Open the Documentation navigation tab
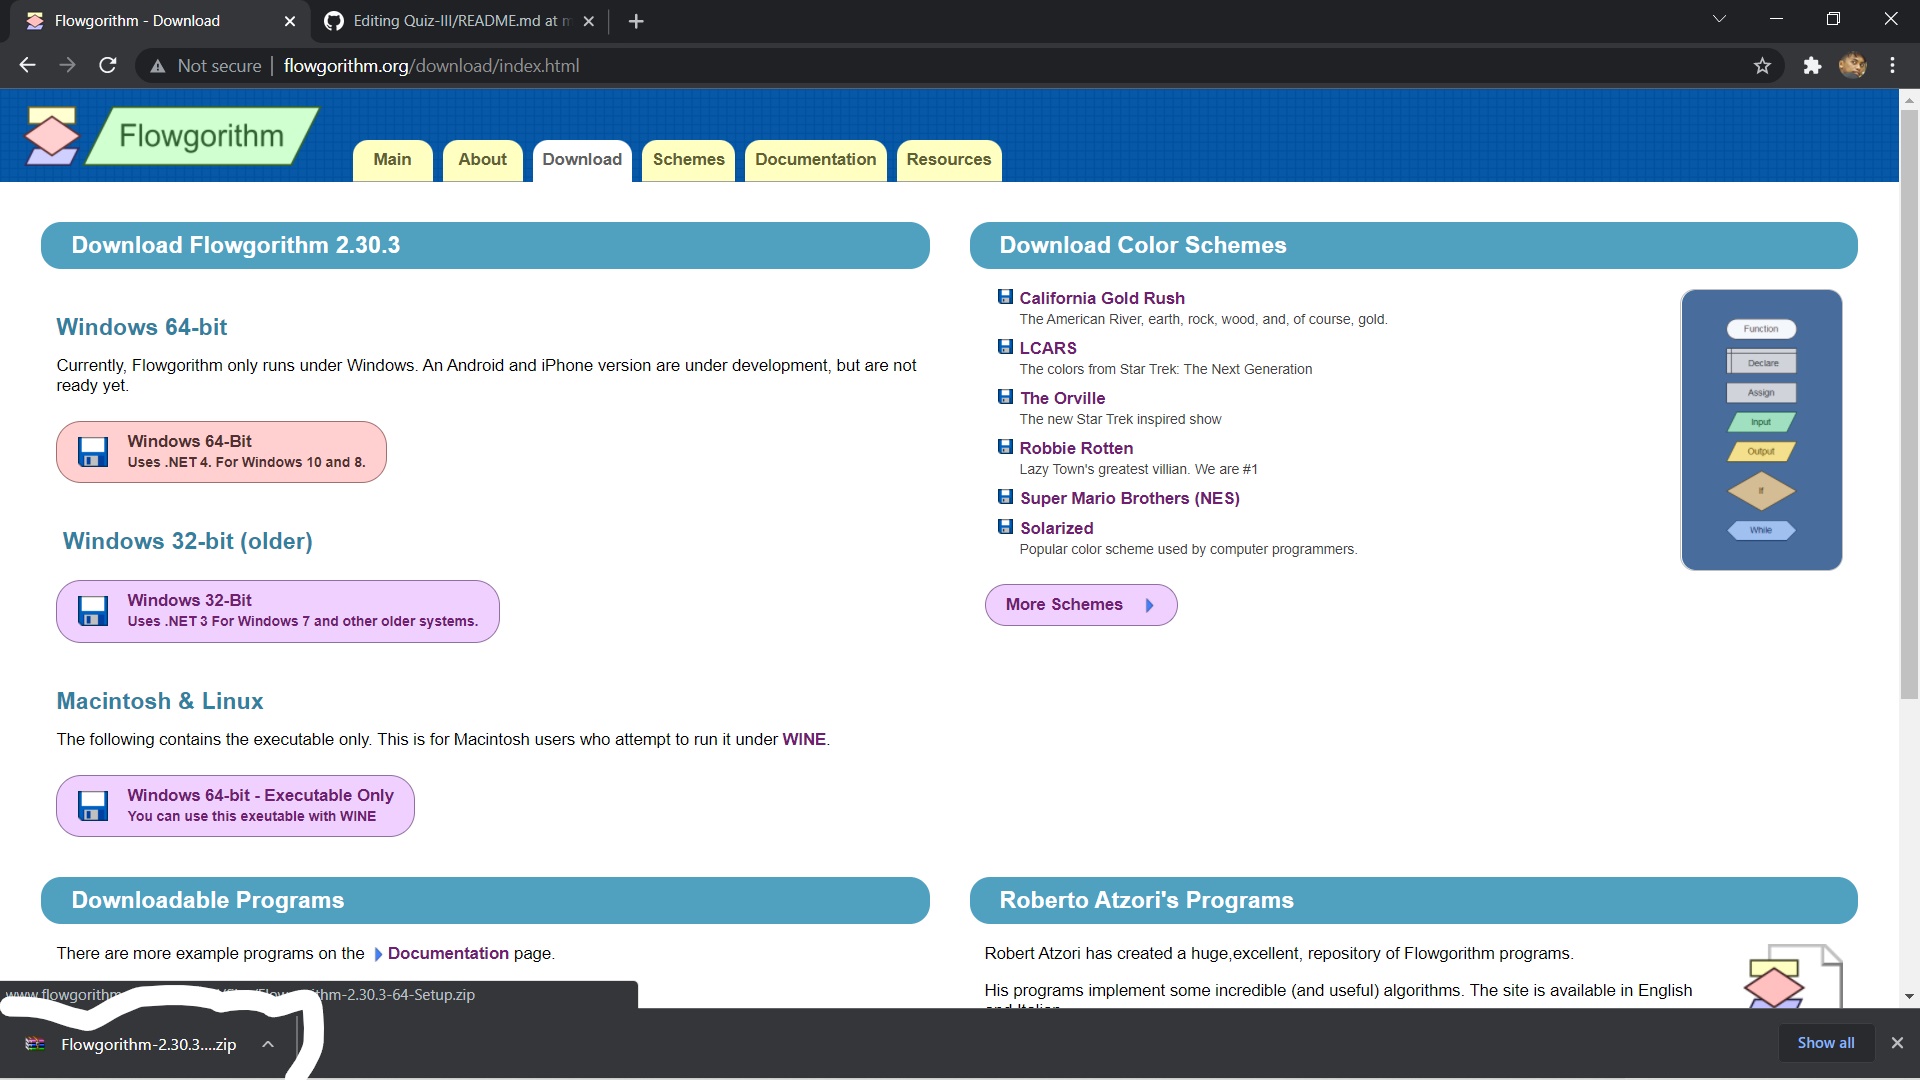1920x1080 pixels. [x=815, y=160]
